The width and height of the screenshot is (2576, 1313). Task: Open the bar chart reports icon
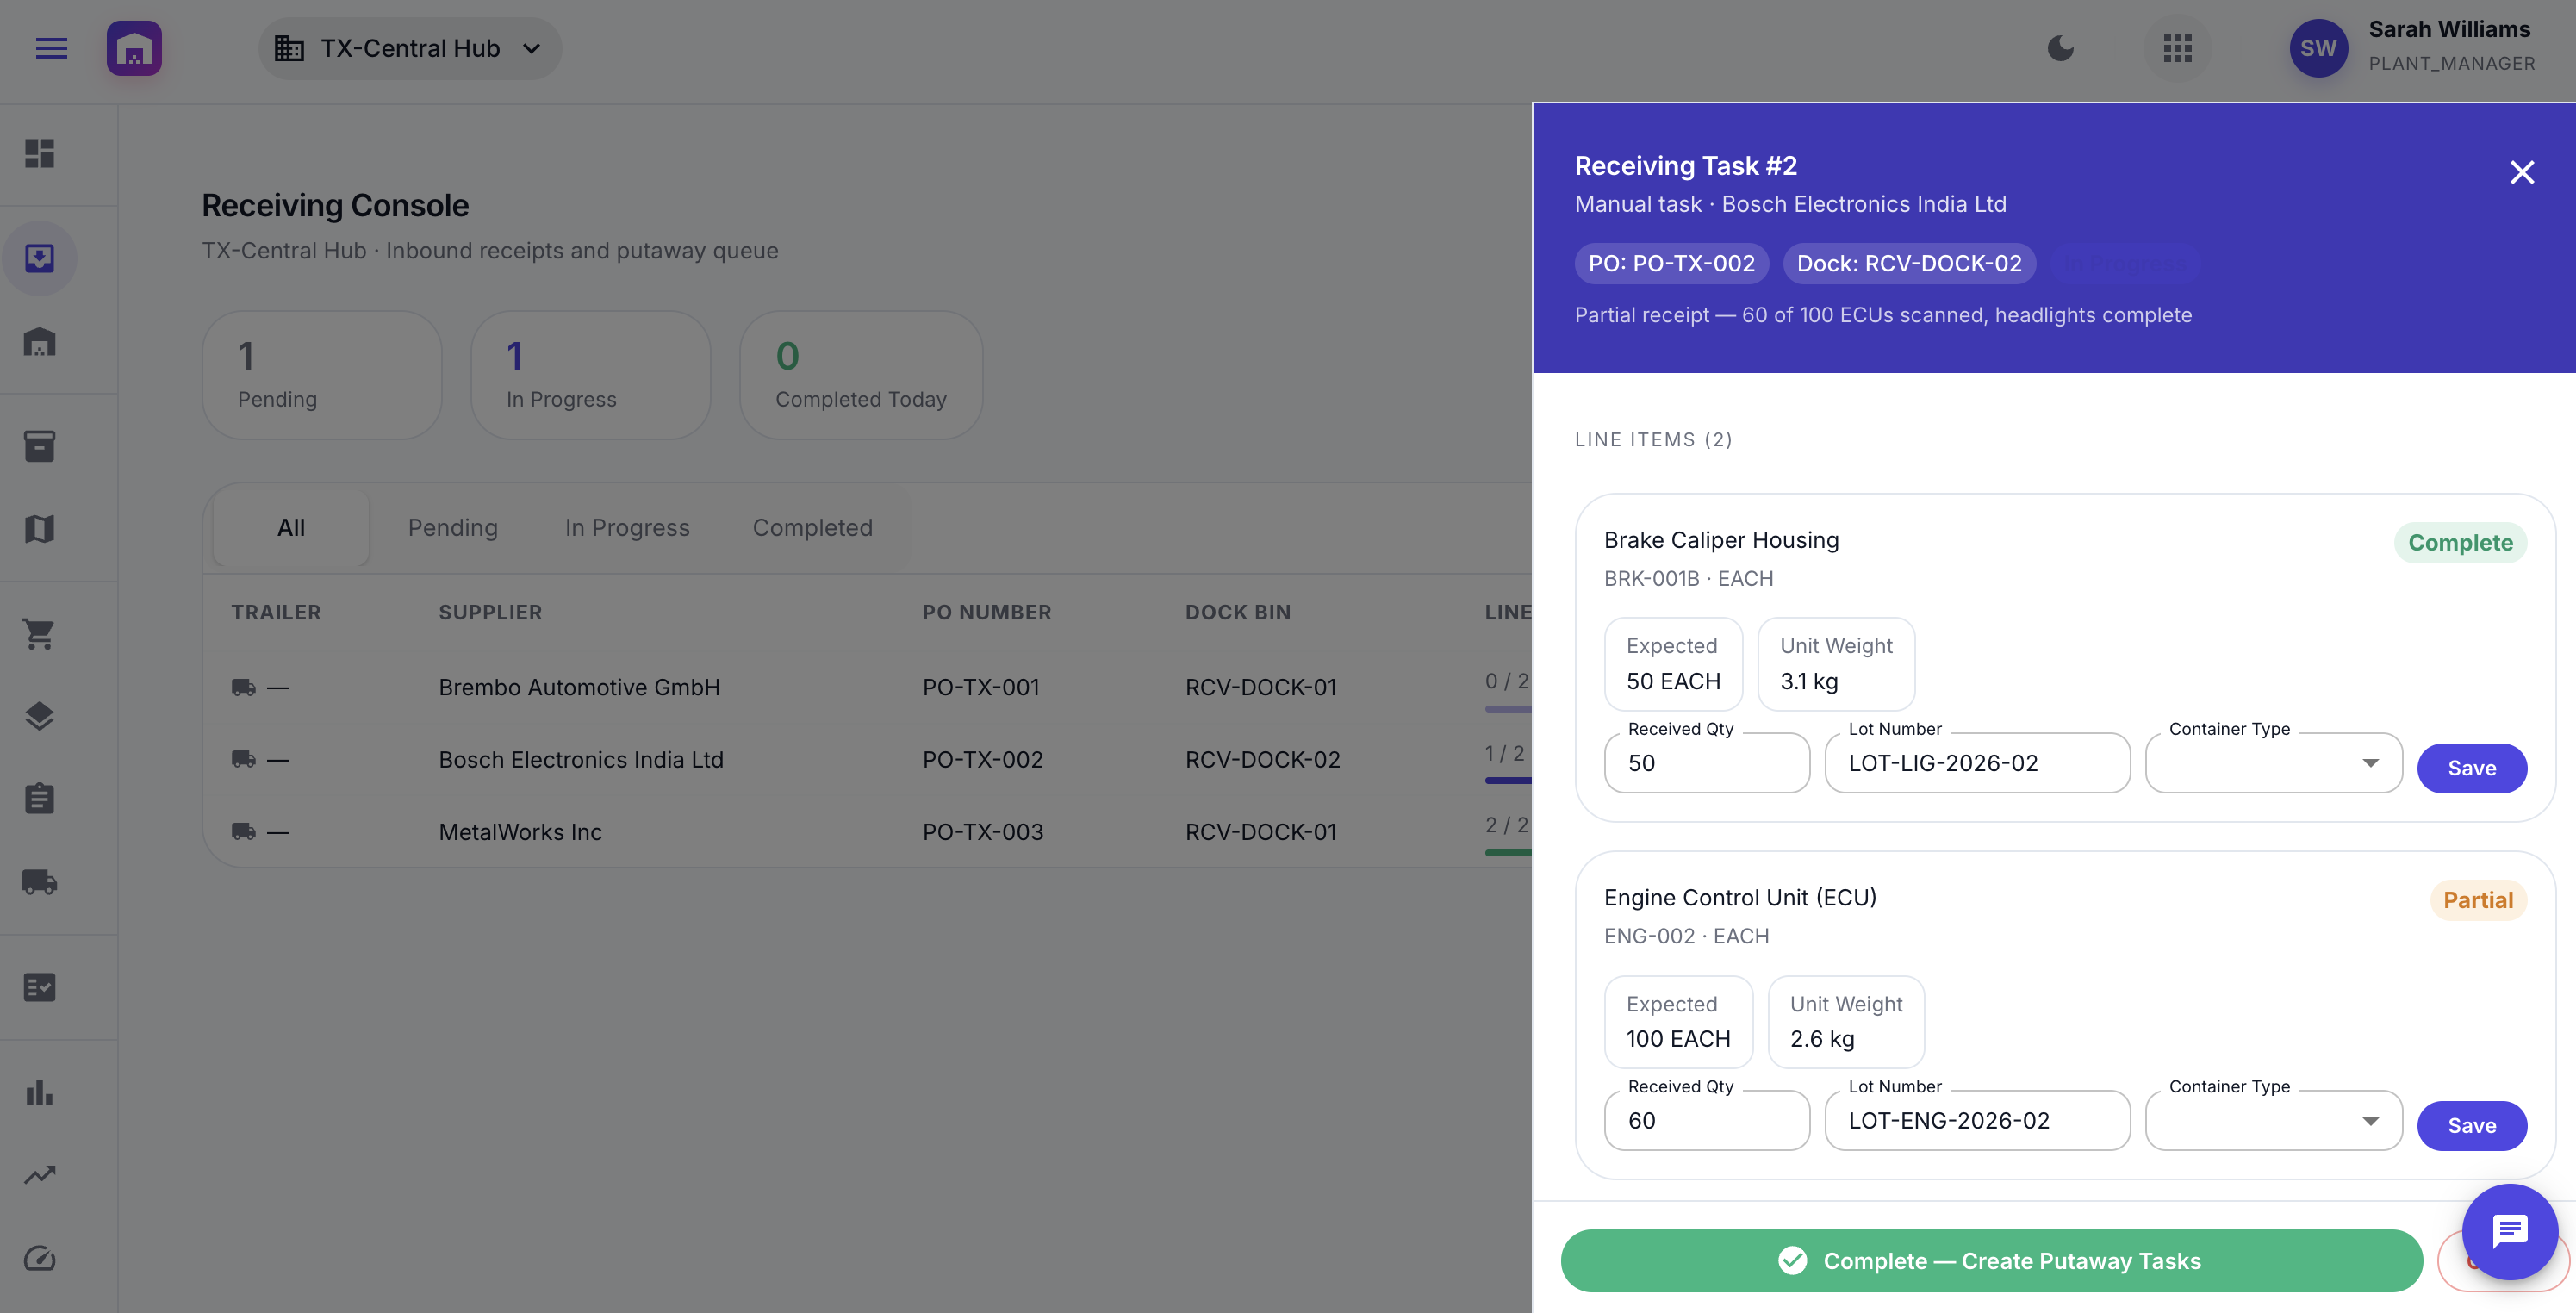click(39, 1092)
